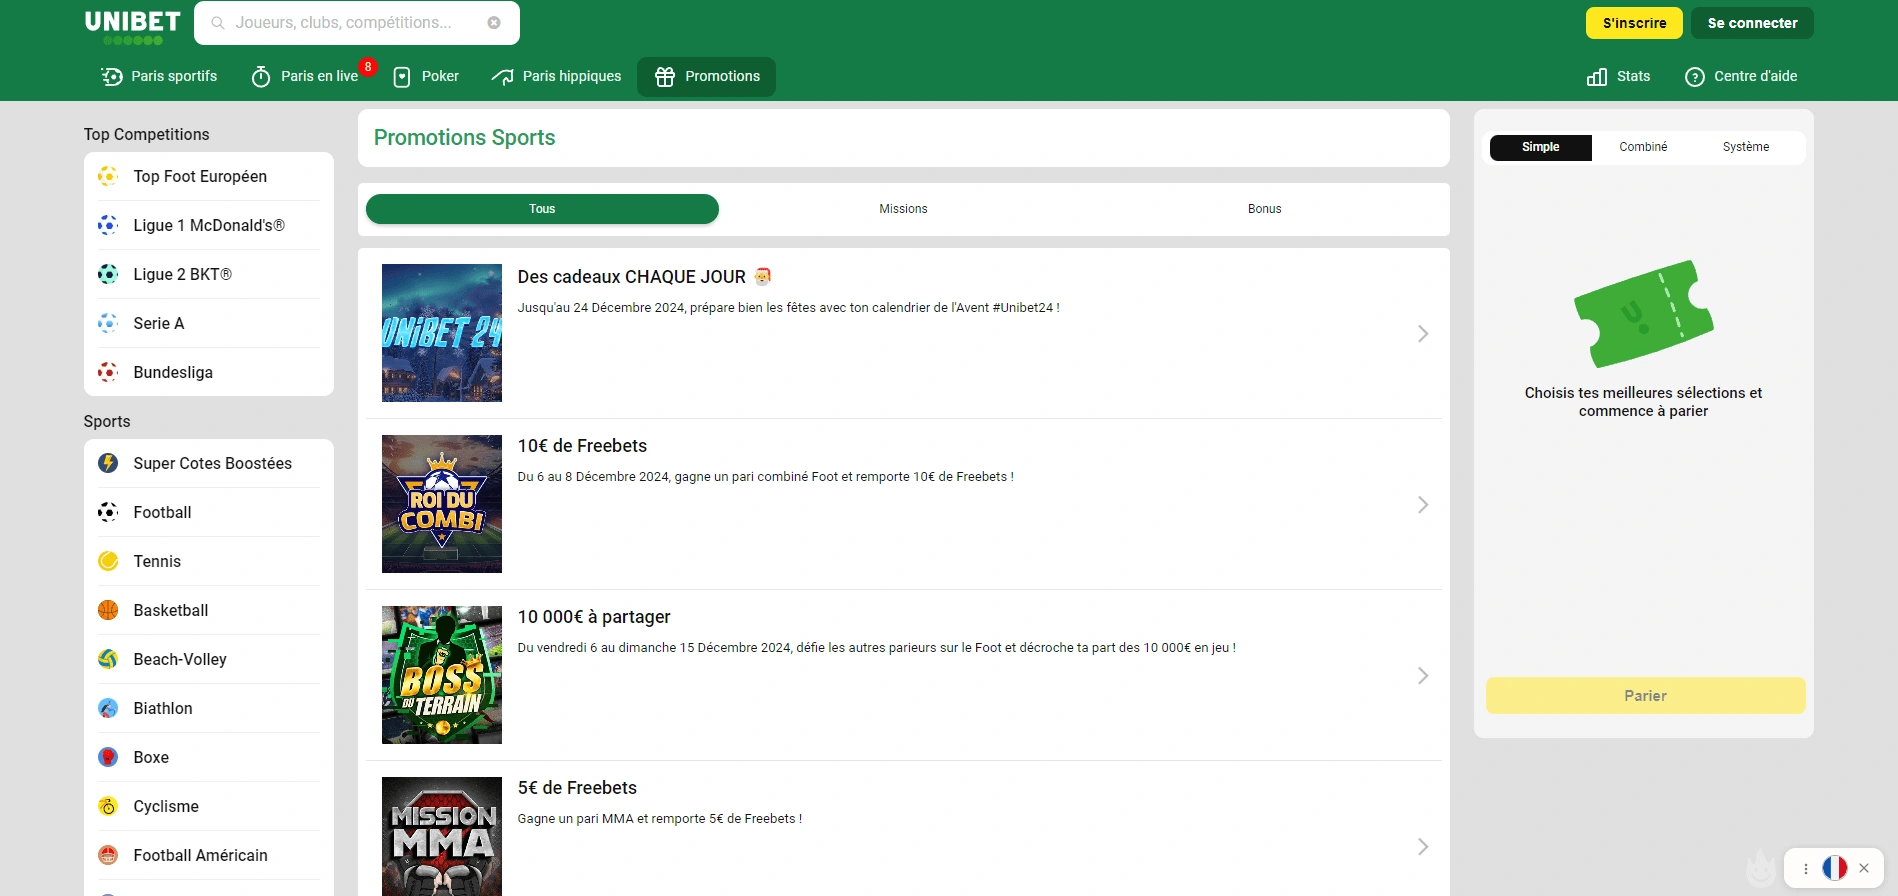
Task: Clear the search field with the X icon
Action: click(x=494, y=23)
